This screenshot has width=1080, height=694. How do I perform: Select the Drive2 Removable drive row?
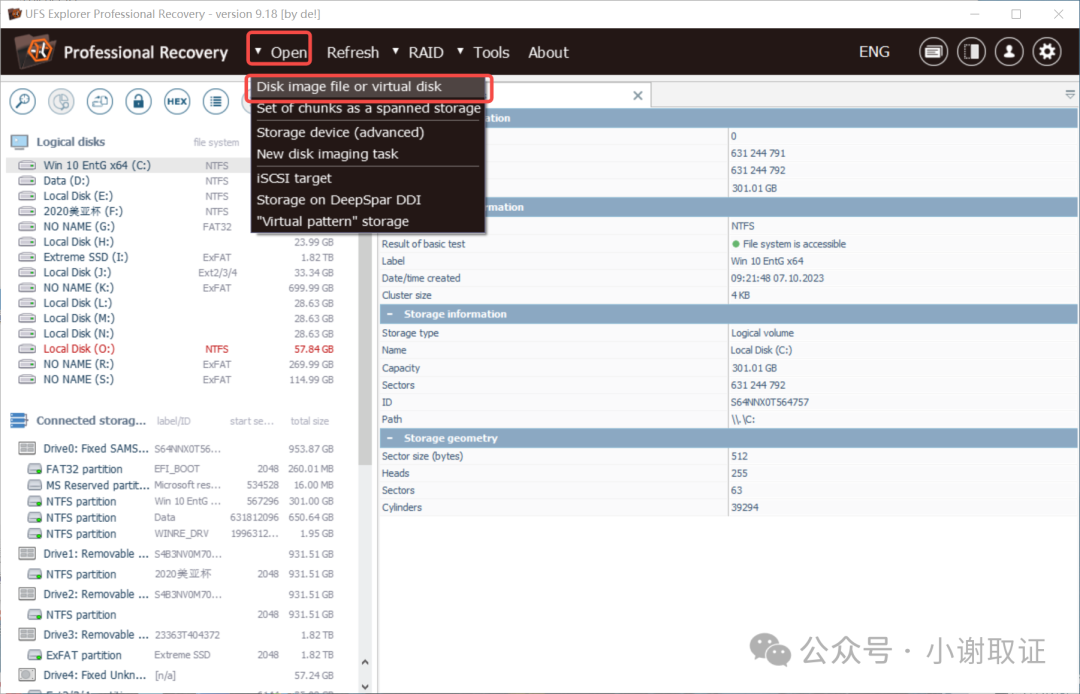[x=176, y=594]
